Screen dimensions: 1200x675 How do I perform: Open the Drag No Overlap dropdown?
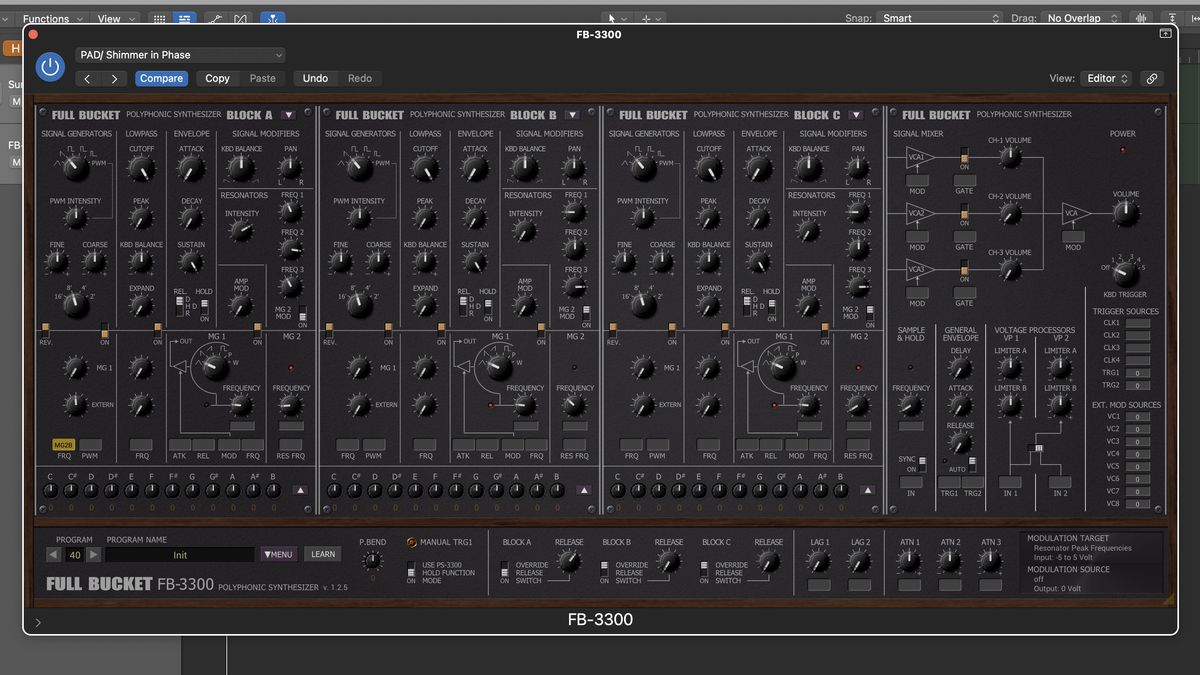click(x=1081, y=18)
